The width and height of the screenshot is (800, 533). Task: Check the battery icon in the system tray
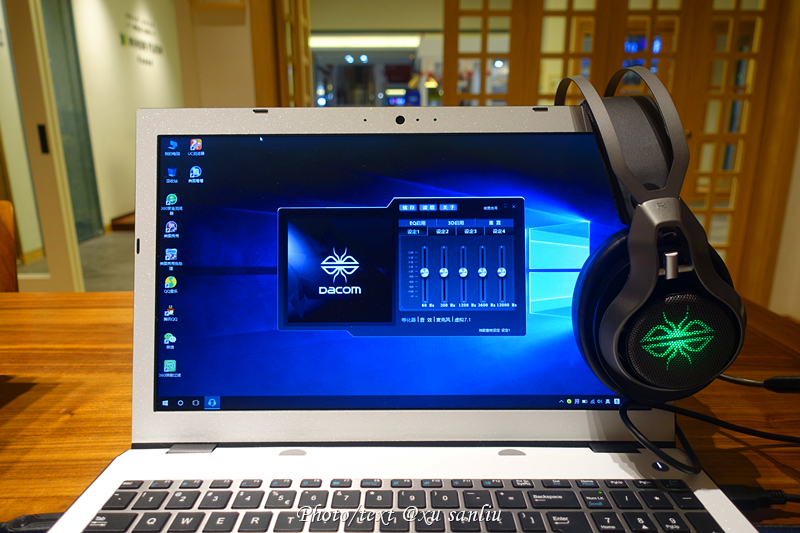[x=585, y=401]
